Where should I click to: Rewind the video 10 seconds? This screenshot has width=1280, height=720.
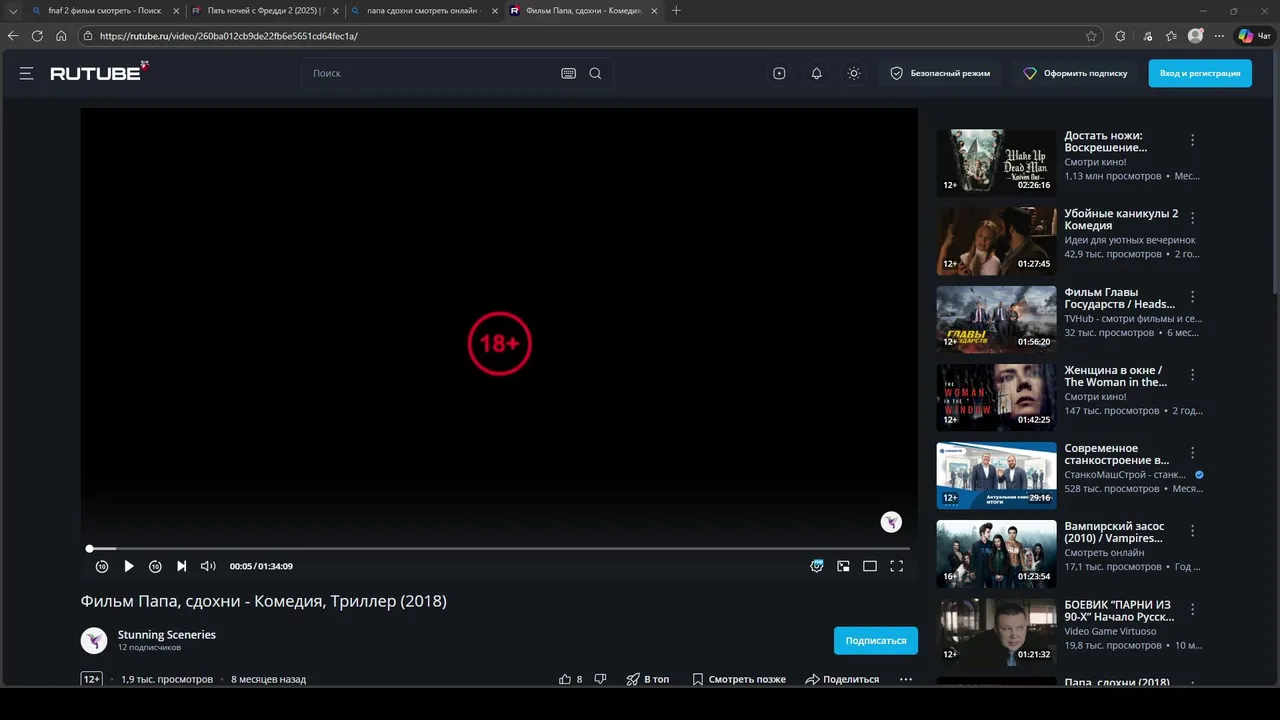click(x=102, y=566)
